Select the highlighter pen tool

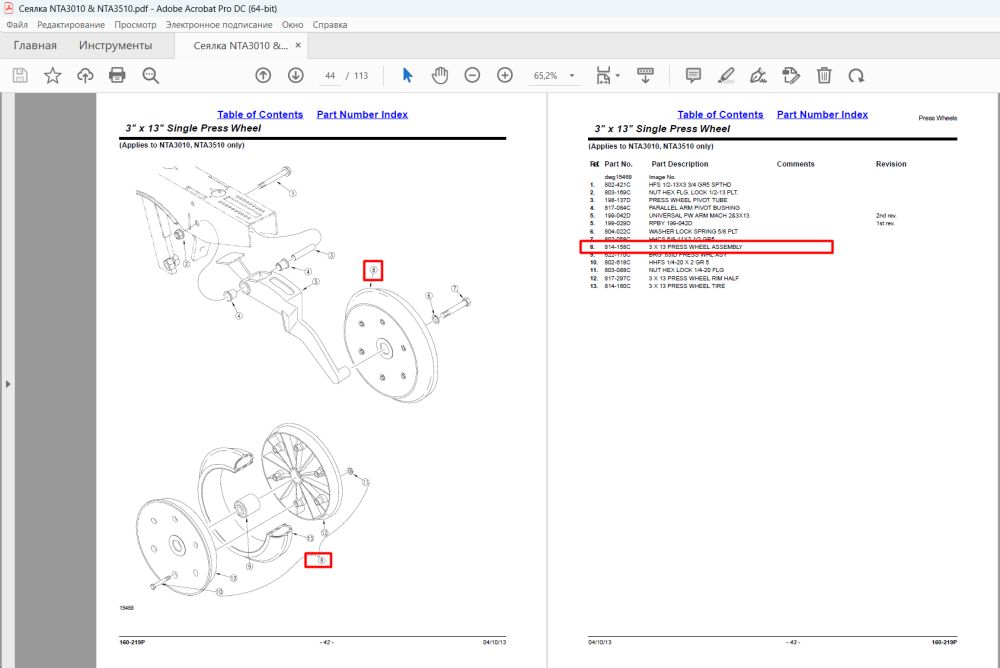[726, 75]
